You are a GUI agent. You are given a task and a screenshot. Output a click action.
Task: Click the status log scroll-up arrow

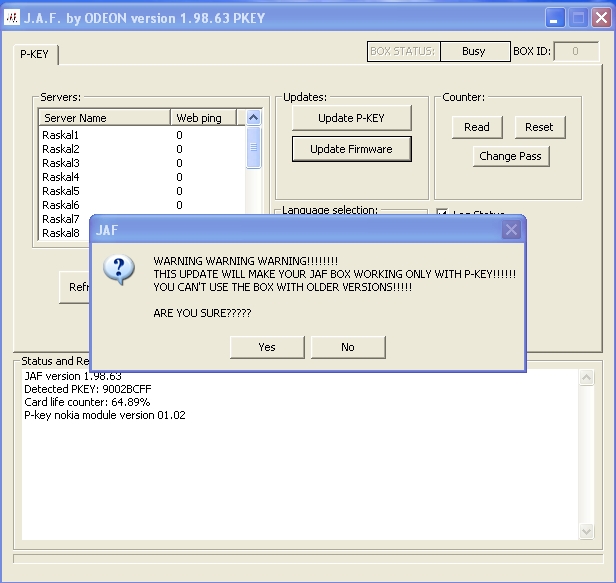pos(587,378)
